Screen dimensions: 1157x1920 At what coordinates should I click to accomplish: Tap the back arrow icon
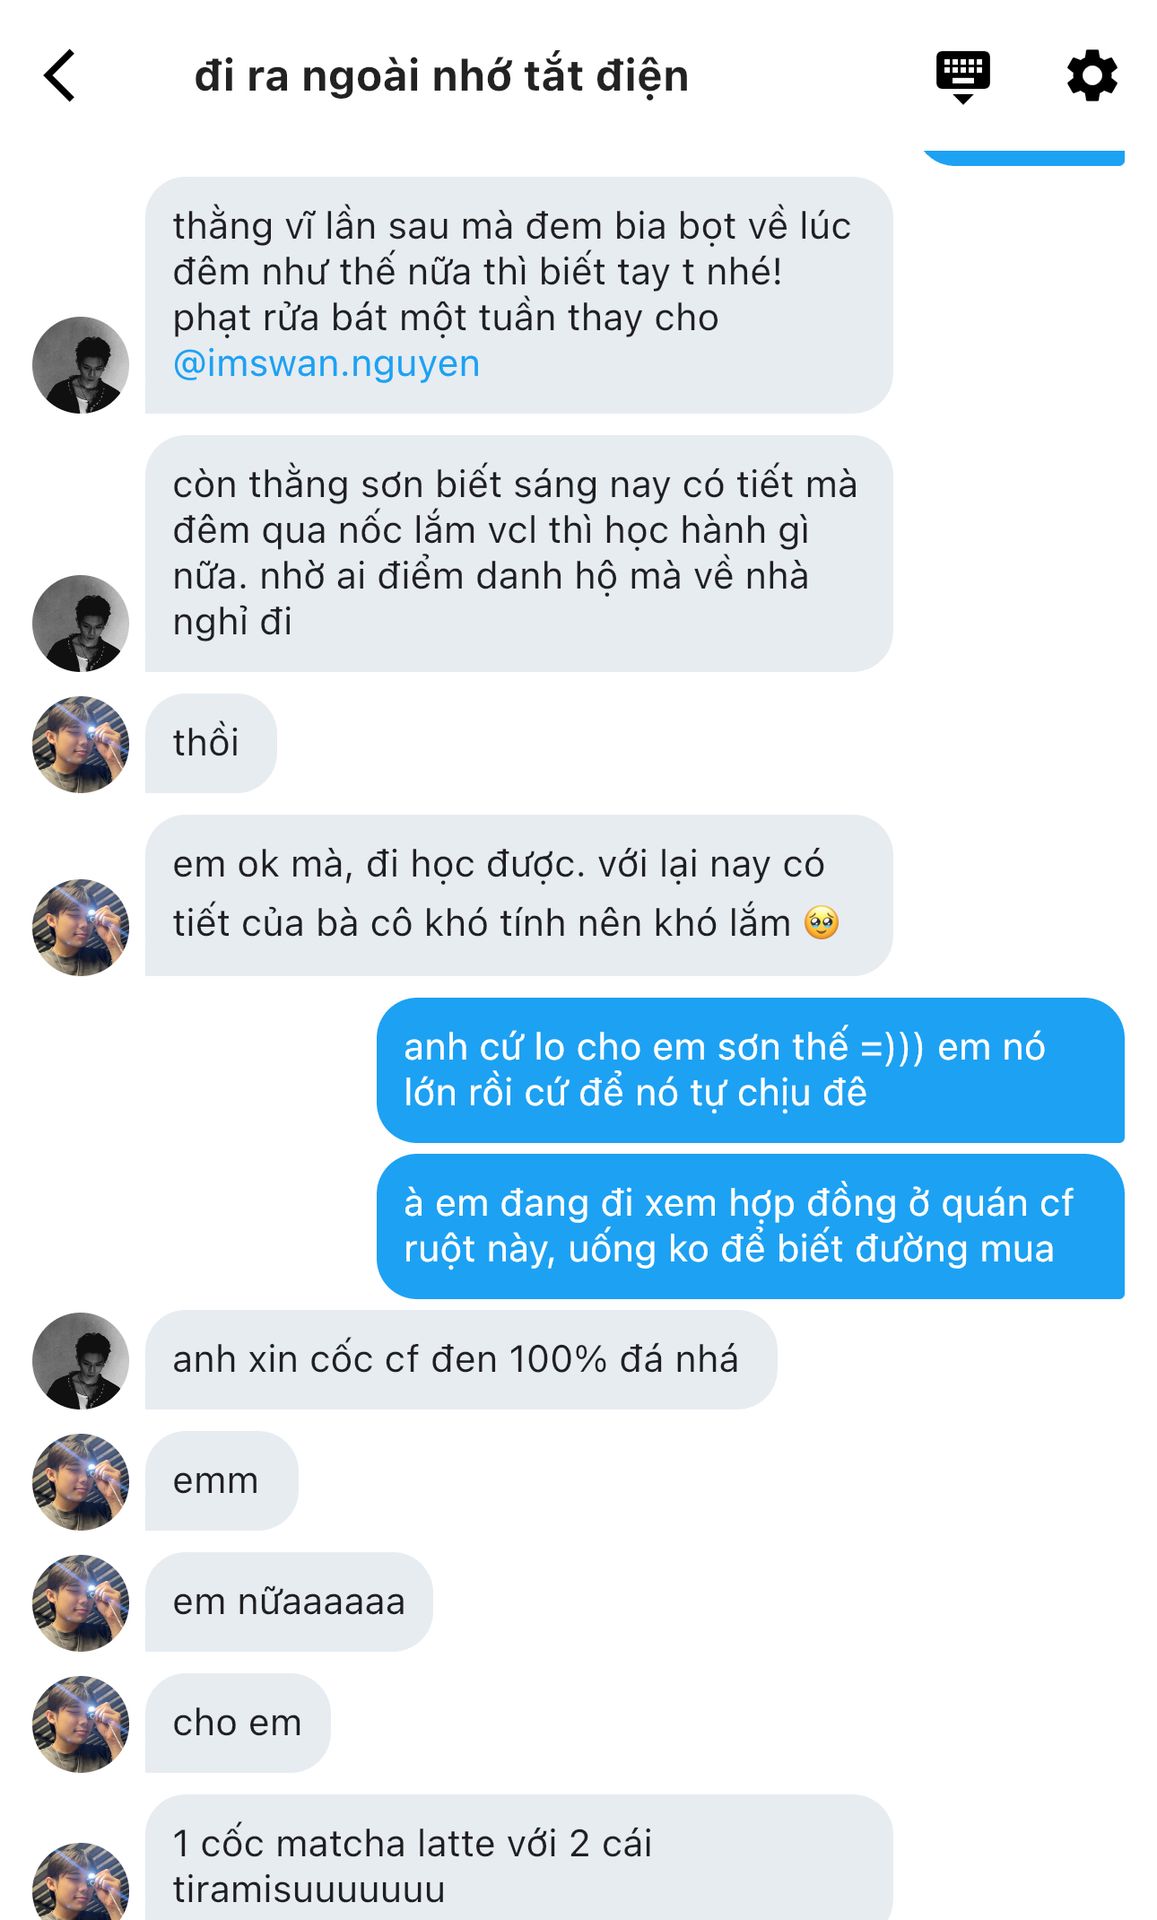(60, 76)
